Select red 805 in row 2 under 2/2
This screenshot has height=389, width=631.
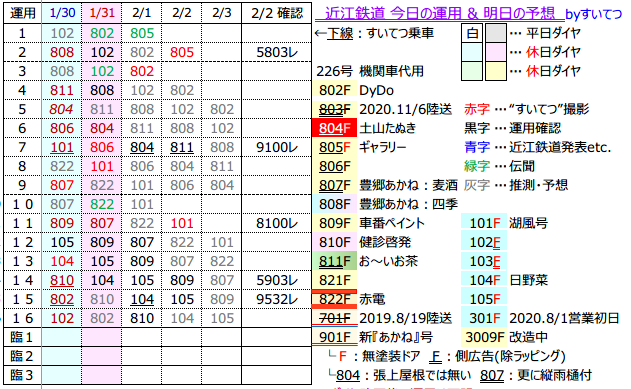[x=182, y=52]
